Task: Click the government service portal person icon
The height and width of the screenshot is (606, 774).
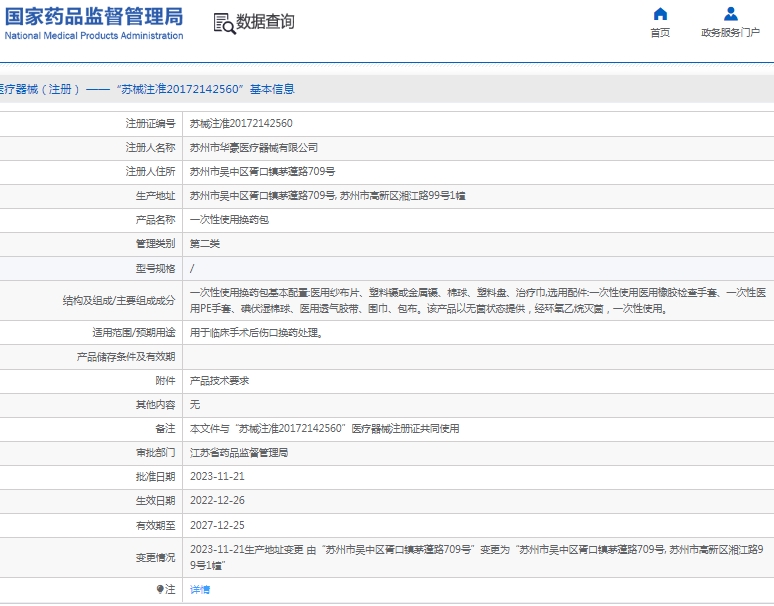Action: point(731,14)
